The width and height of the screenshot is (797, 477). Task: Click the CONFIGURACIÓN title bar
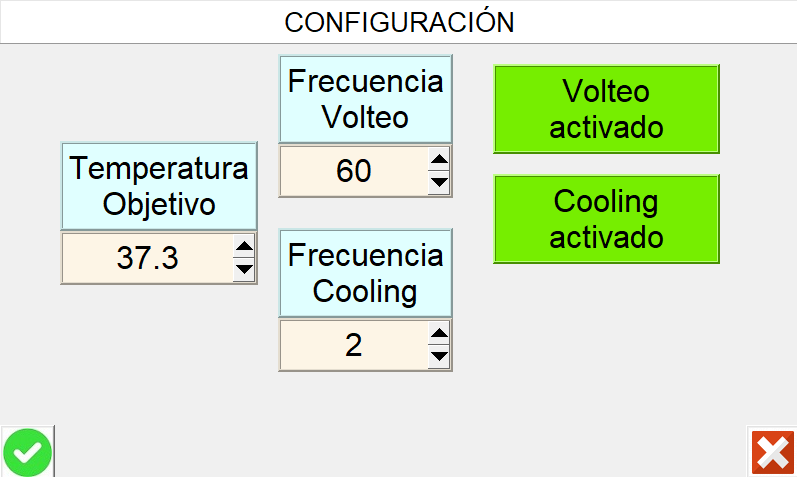(398, 22)
